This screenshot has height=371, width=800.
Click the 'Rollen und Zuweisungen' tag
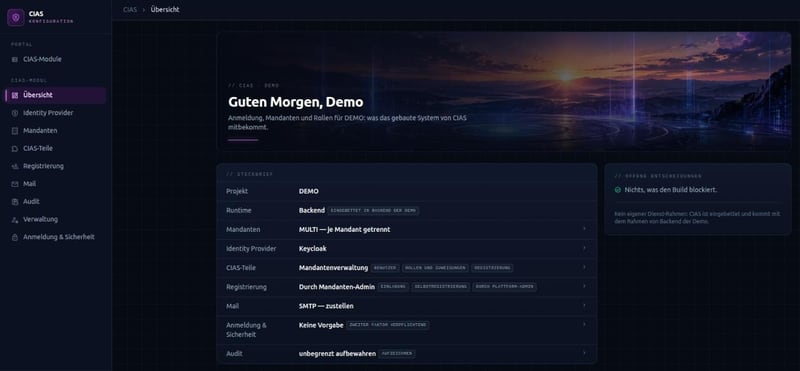435,268
